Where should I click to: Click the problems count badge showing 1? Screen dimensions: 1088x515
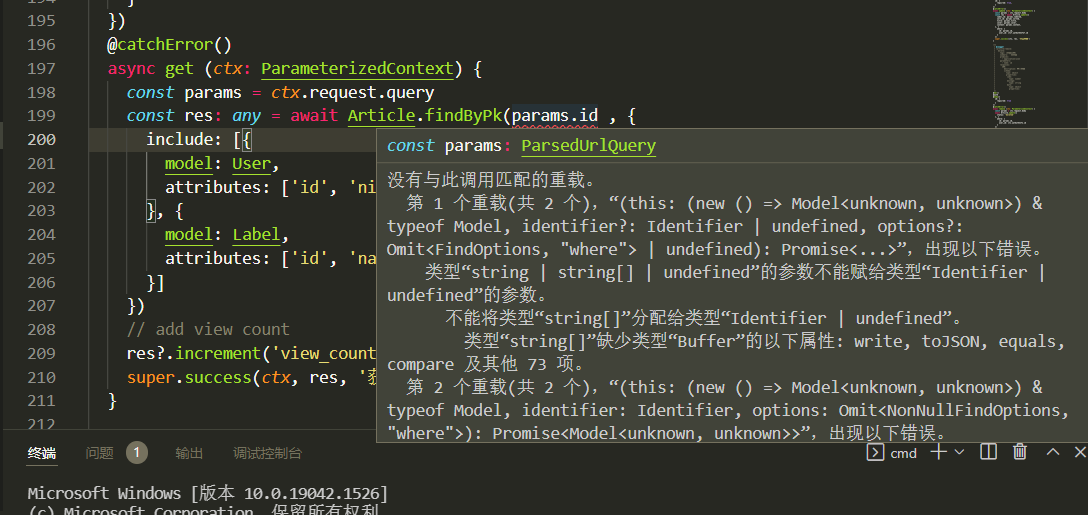tap(137, 453)
